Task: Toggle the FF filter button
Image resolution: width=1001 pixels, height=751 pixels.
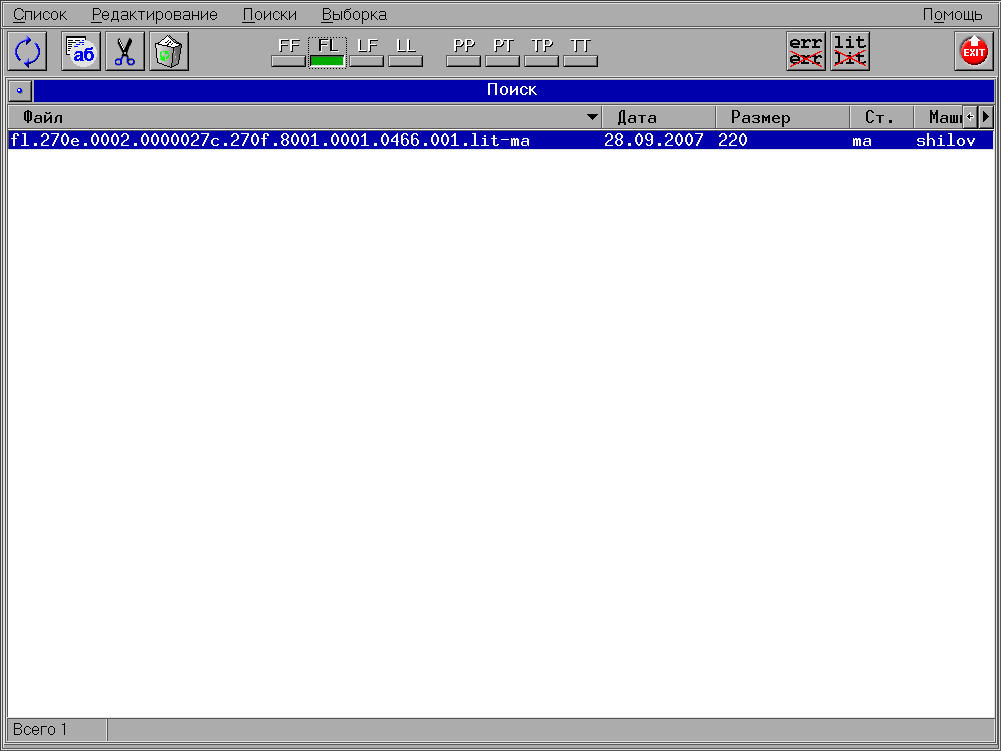Action: click(289, 52)
